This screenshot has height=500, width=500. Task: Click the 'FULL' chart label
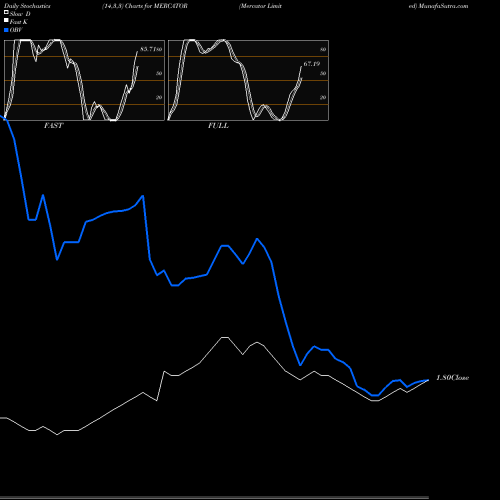(218, 126)
